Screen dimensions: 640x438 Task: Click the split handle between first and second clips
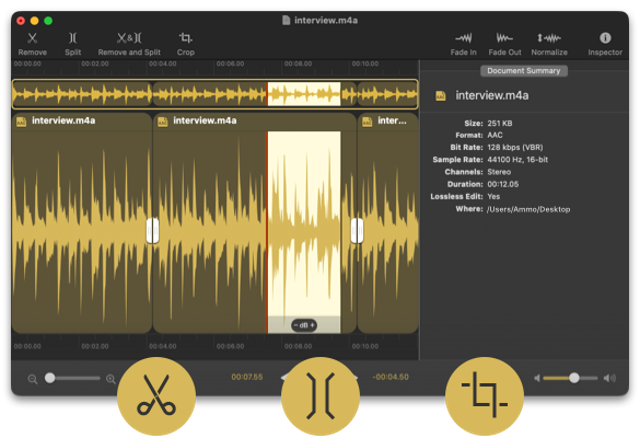153,231
